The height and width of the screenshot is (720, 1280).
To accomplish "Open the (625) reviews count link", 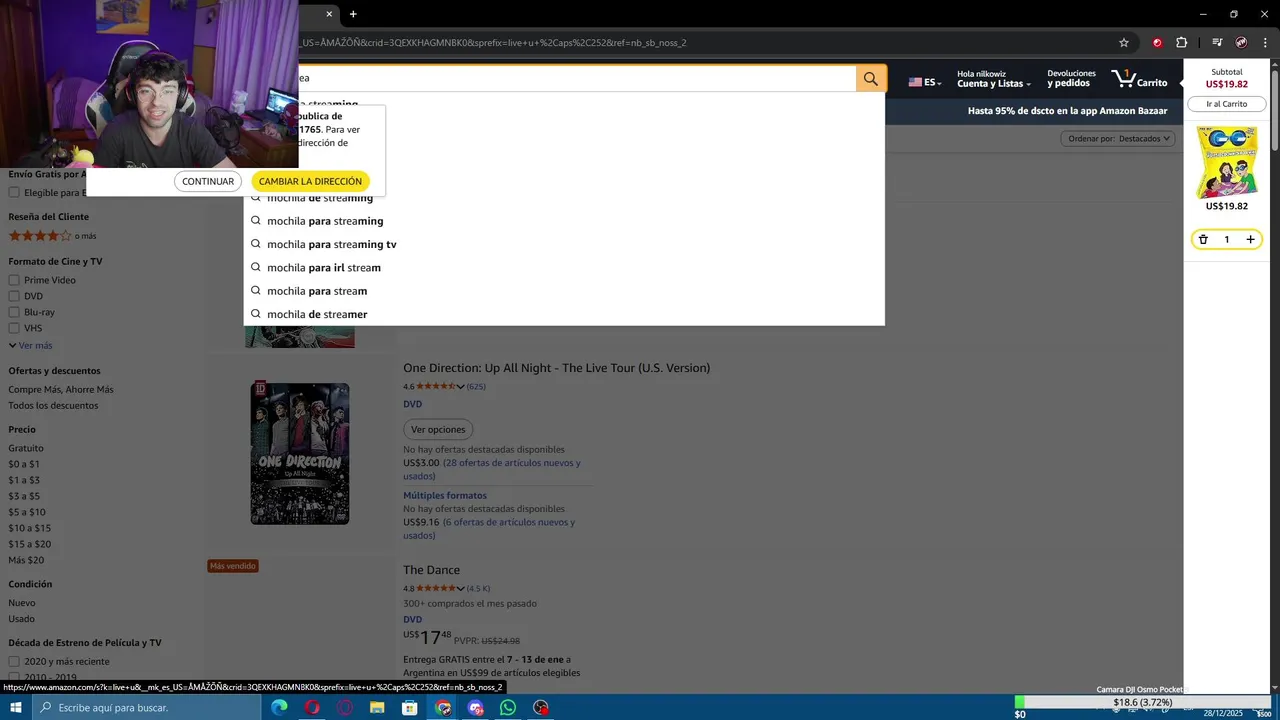I will click(x=476, y=387).
